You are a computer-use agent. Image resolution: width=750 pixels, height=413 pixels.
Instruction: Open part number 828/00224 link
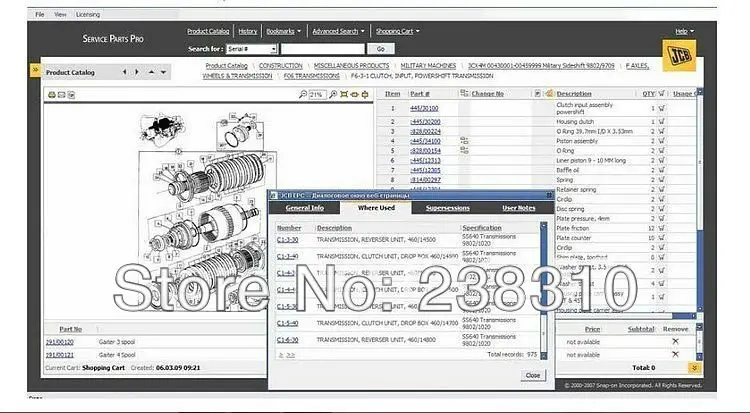426,131
